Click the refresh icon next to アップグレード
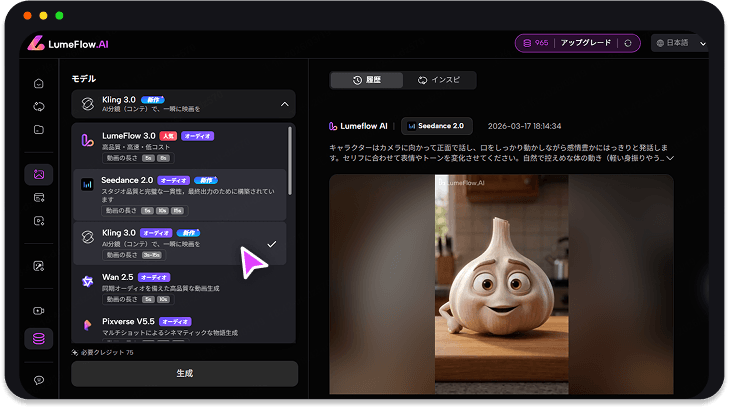Screen dimensions: 729x408 (628, 43)
